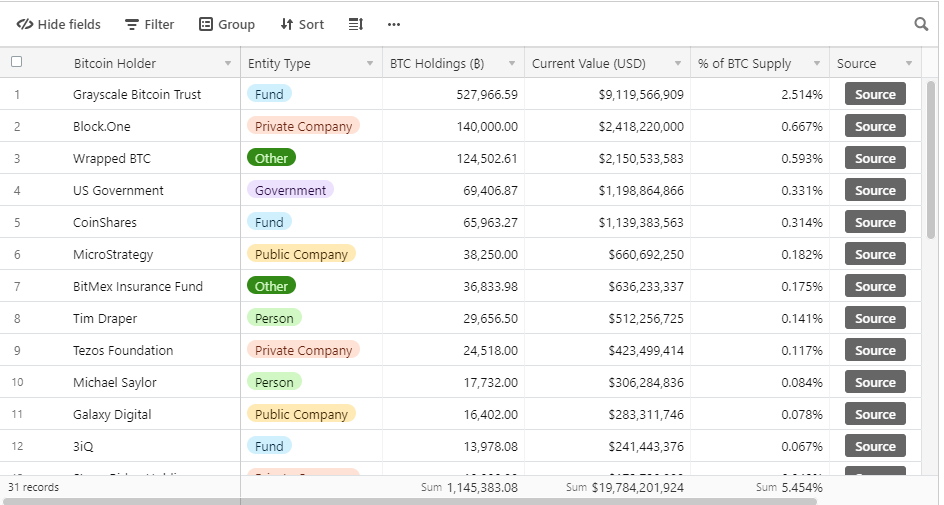Open the row height icon
The height and width of the screenshot is (505, 944).
coord(356,24)
